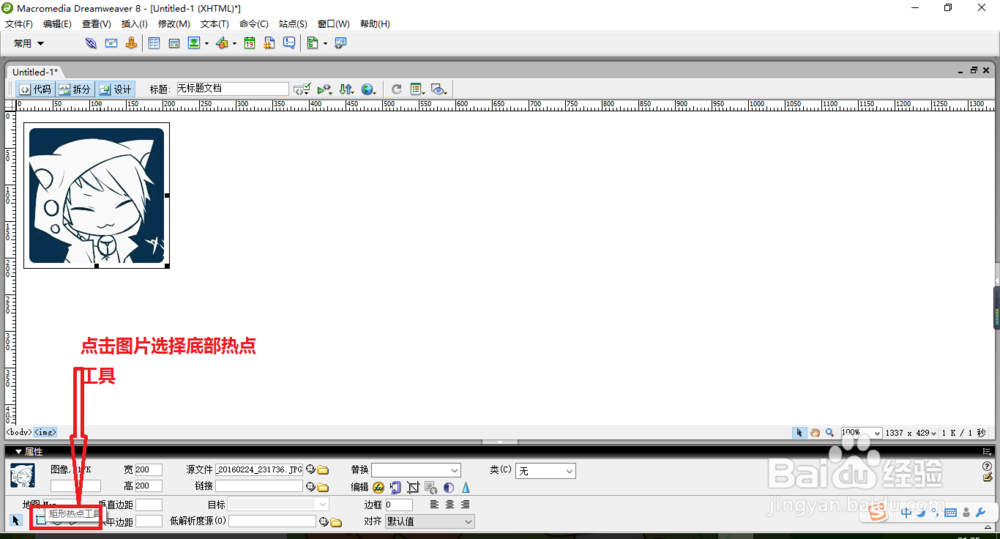Open the 修改(M) menu
The image size is (1000, 539).
click(x=174, y=24)
